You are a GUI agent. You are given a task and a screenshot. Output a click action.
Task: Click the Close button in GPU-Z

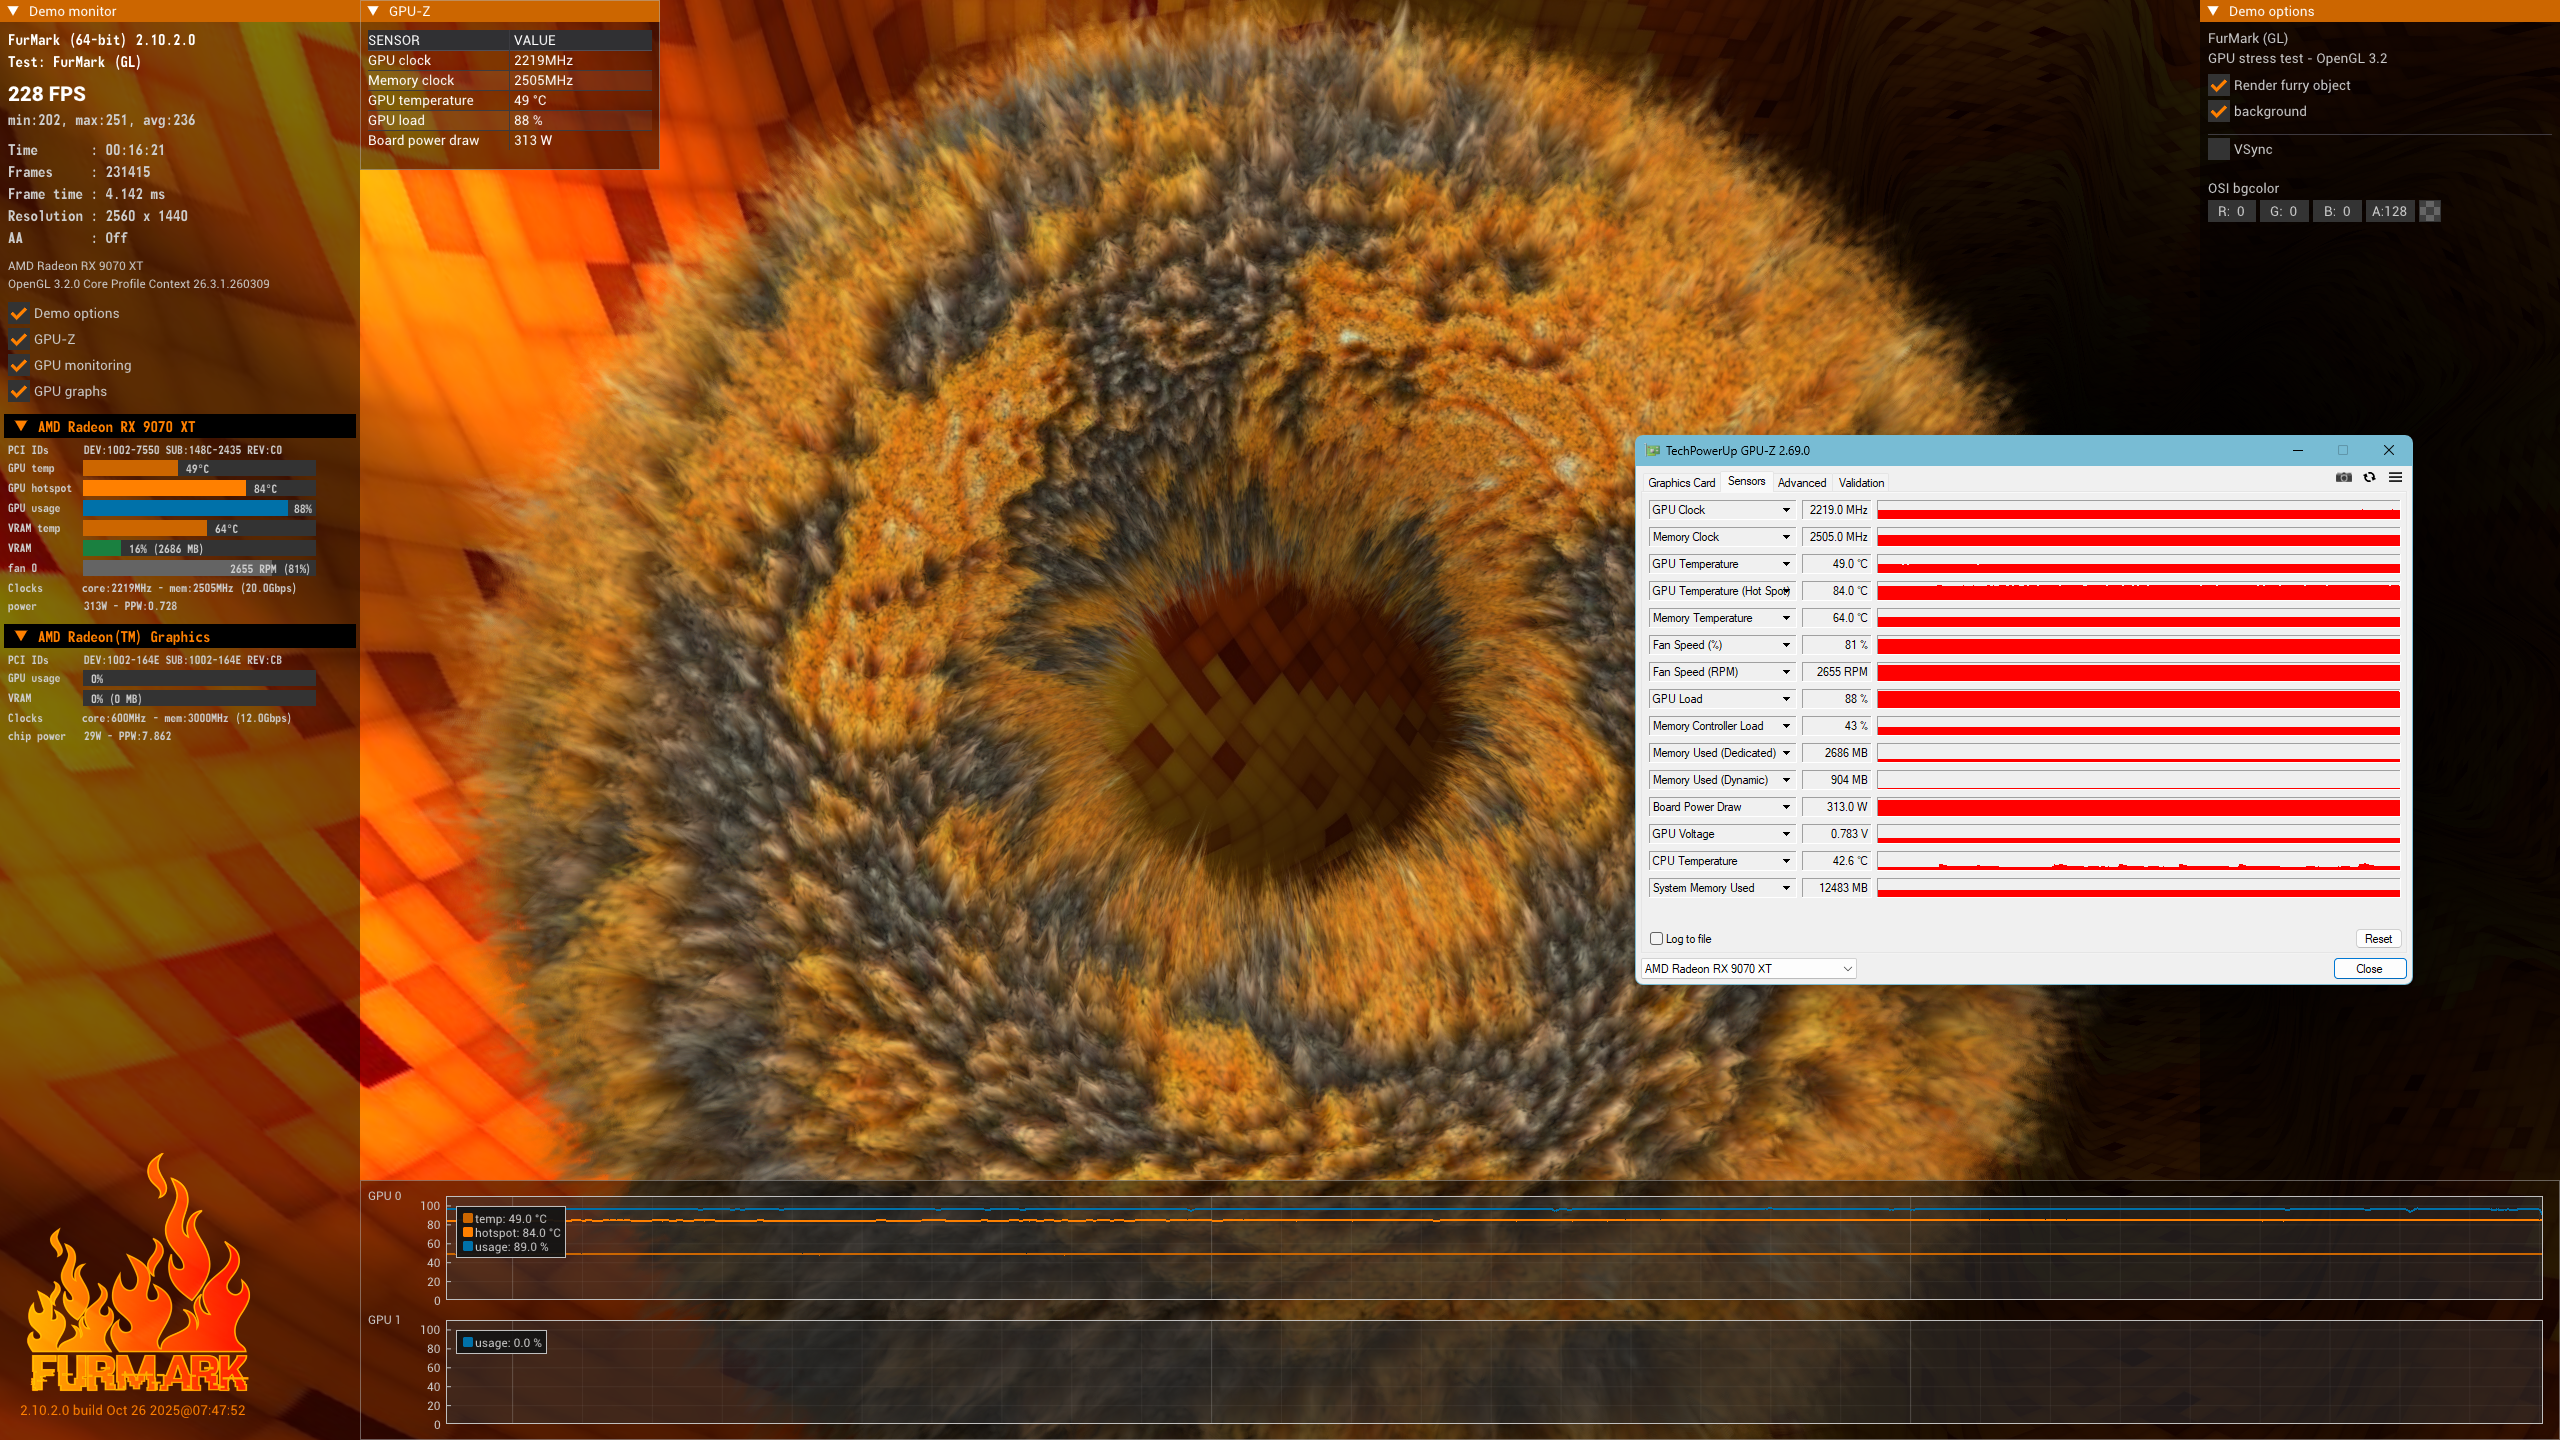pos(2368,969)
